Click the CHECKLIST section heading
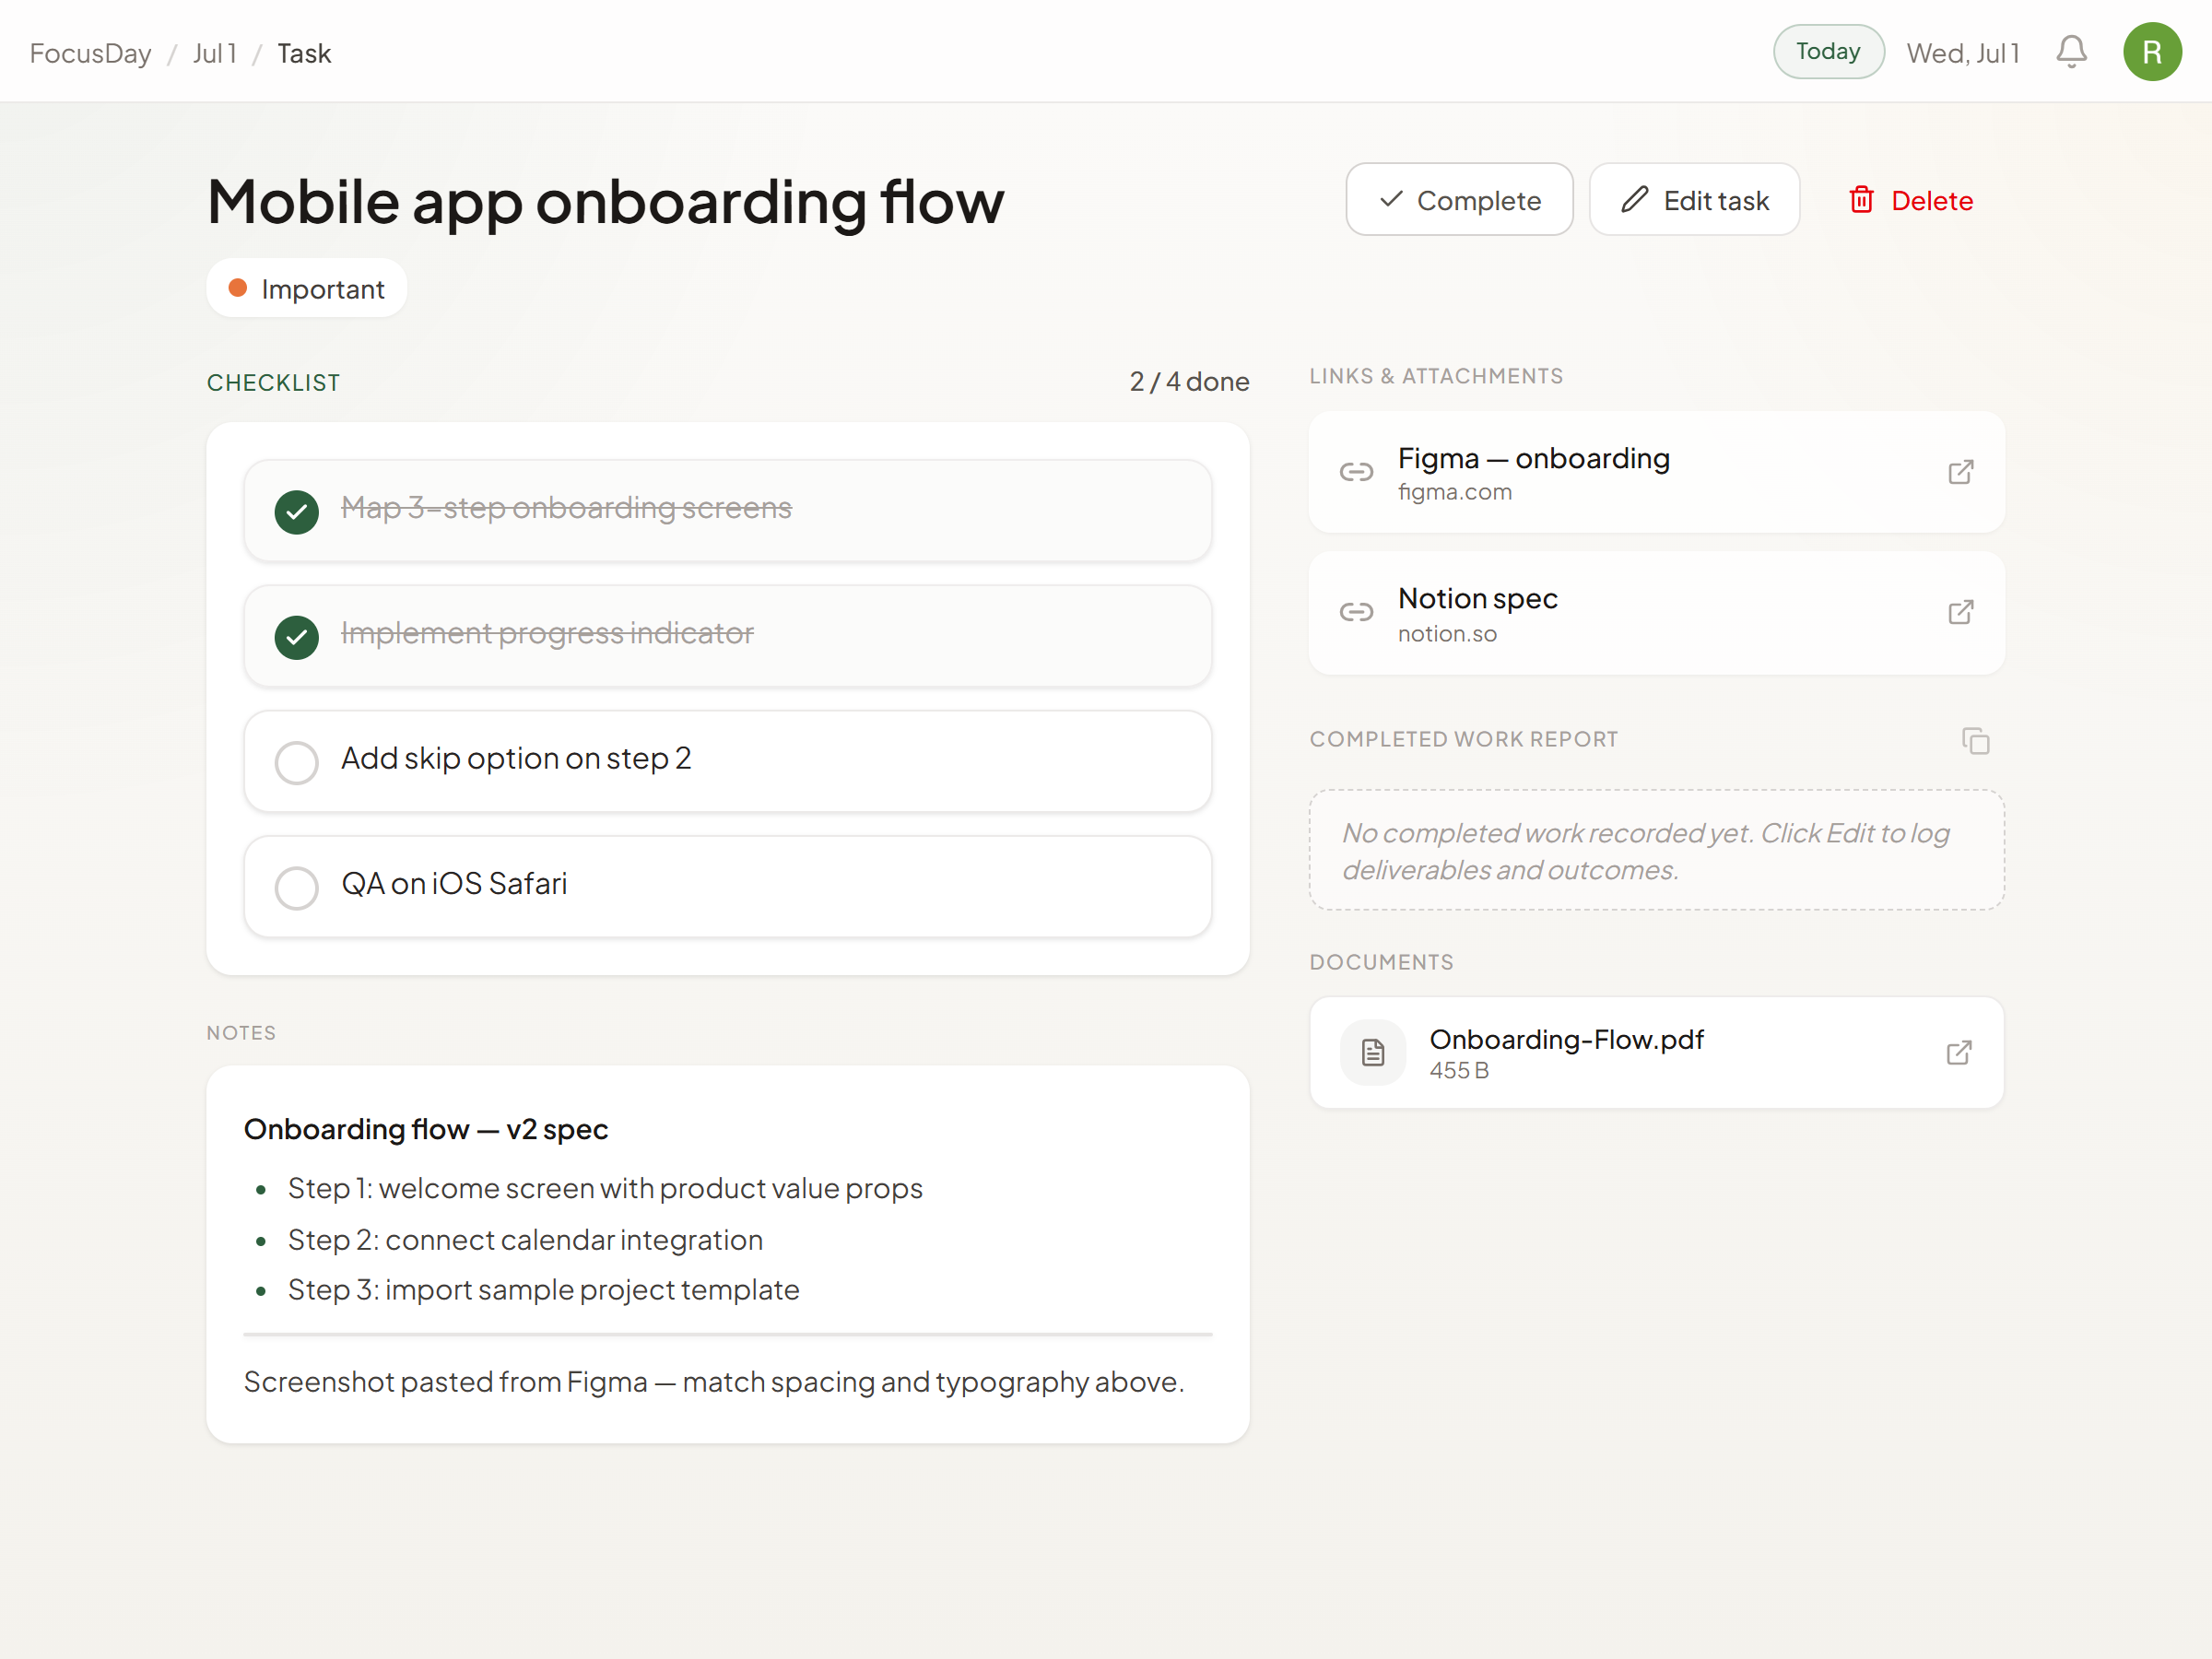2212x1659 pixels. 273,383
